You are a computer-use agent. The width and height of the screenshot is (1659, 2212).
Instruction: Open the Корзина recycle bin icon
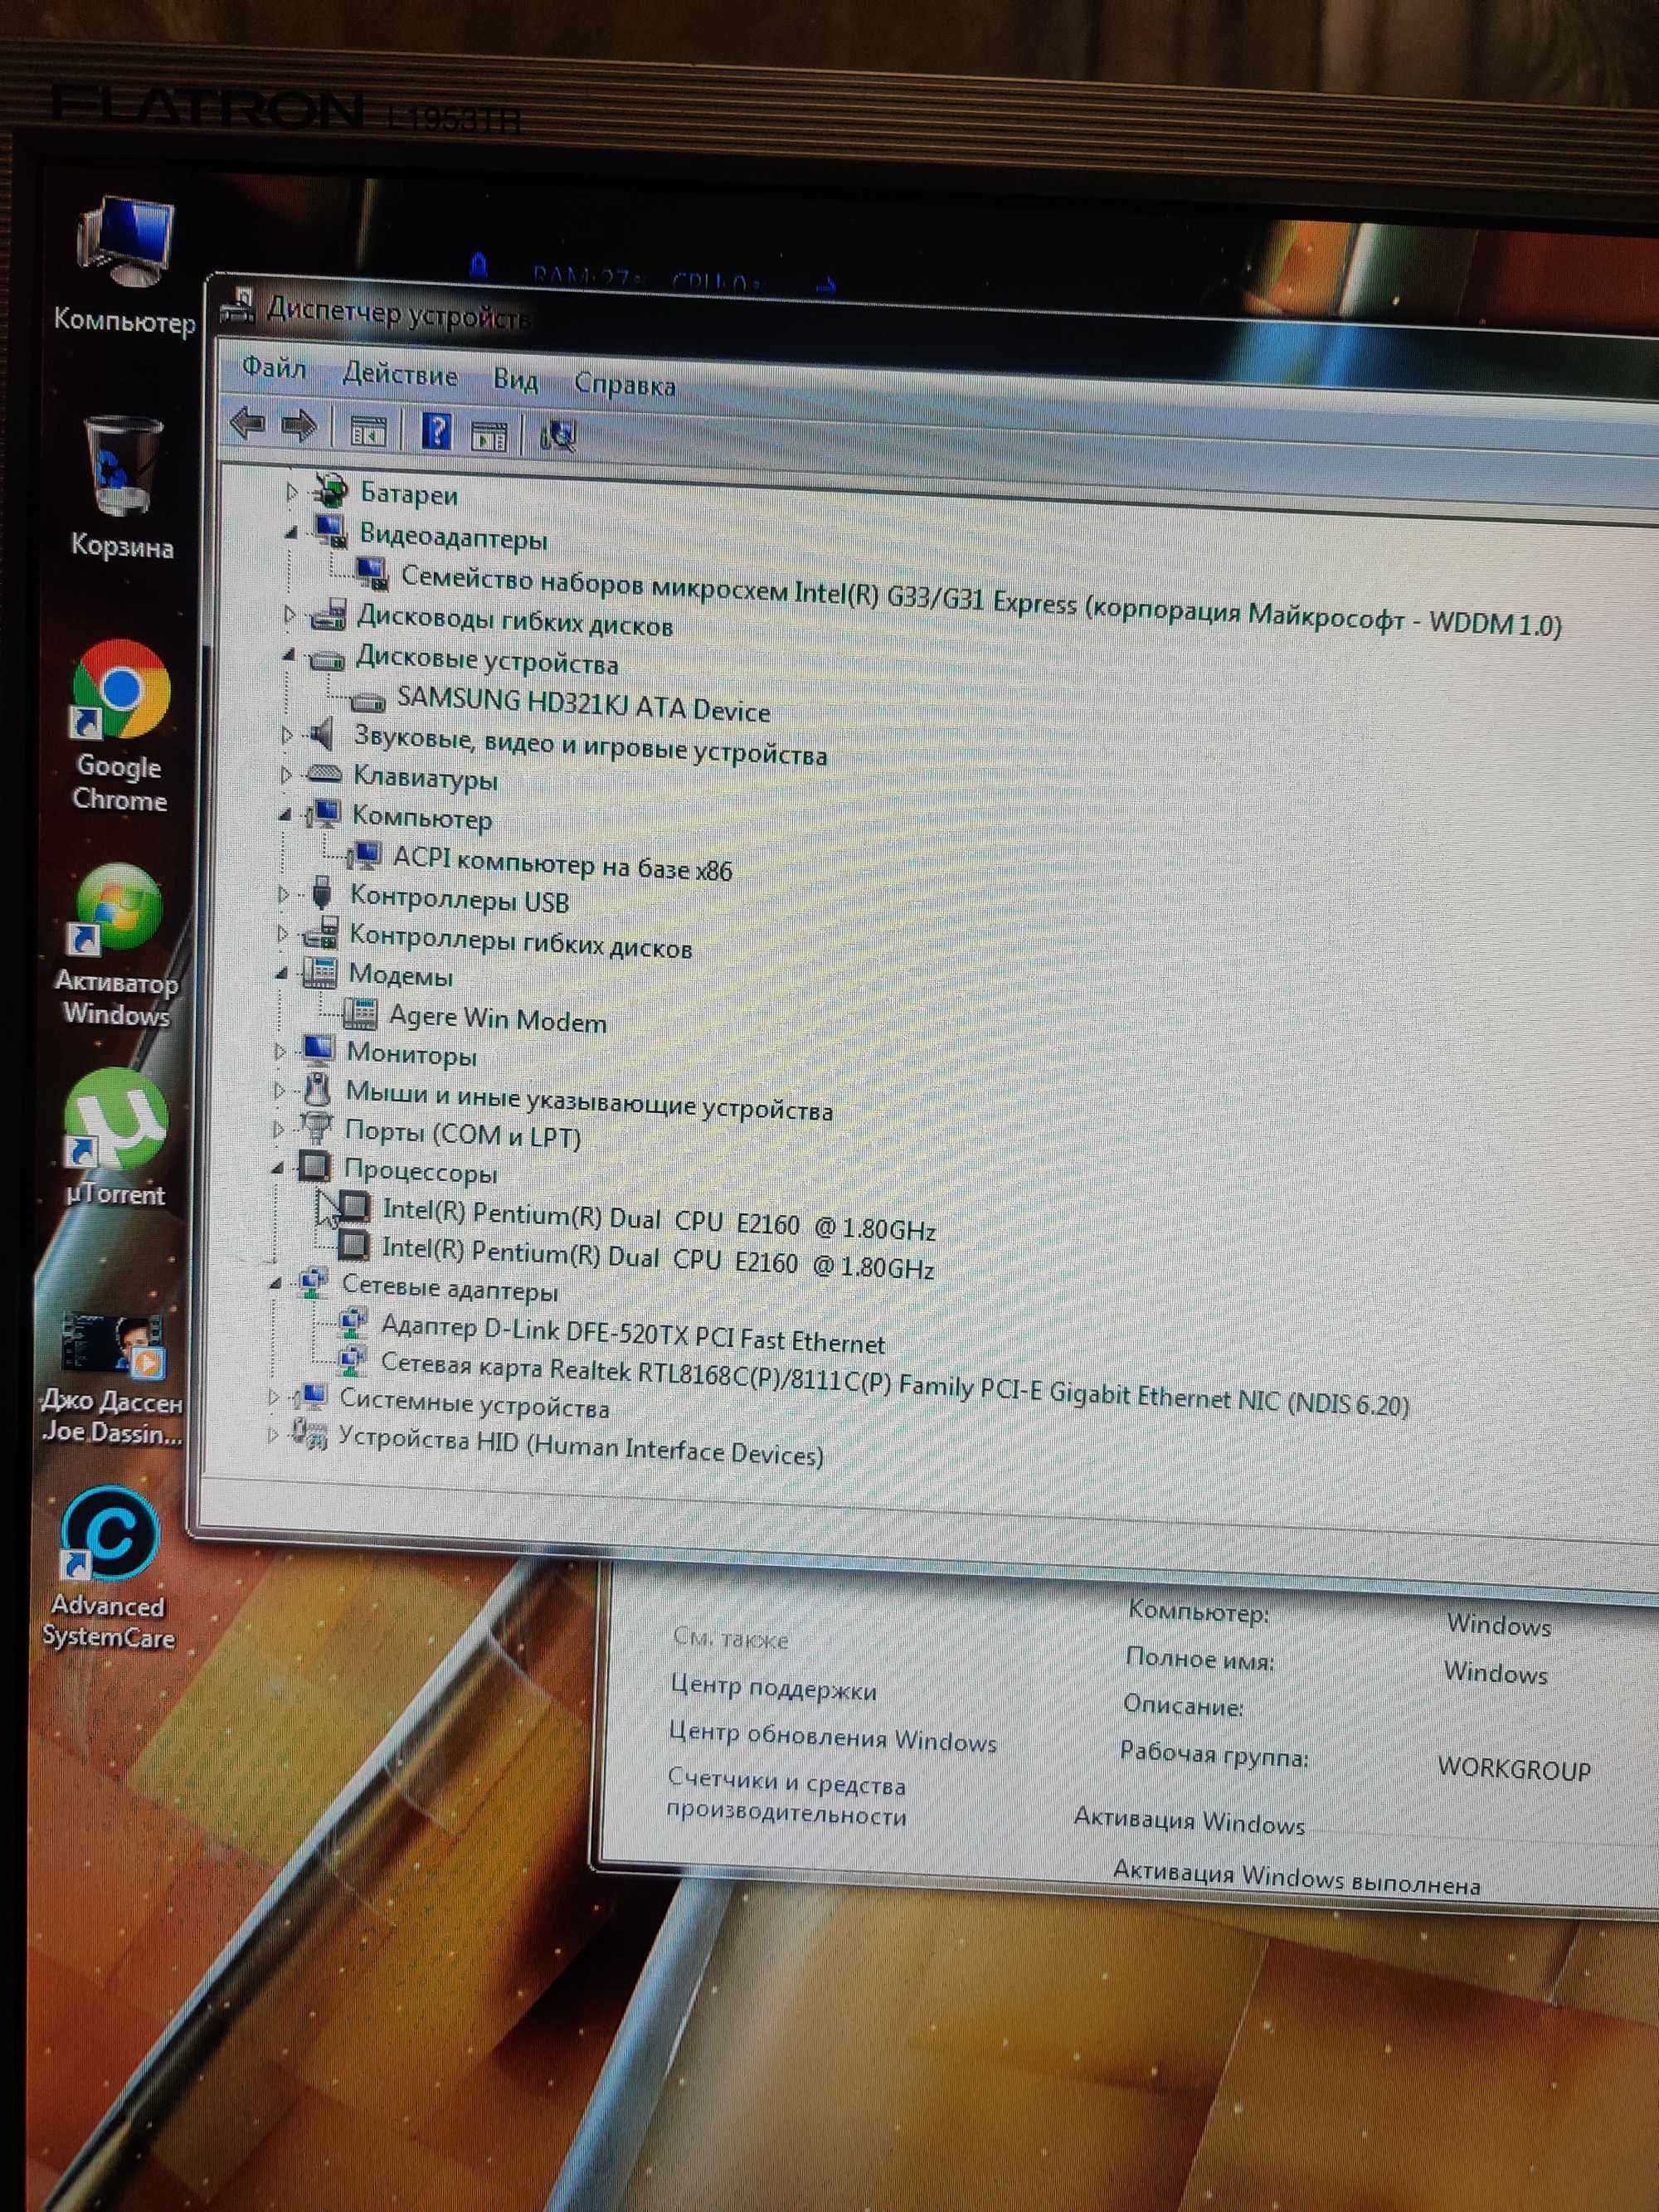click(x=122, y=488)
